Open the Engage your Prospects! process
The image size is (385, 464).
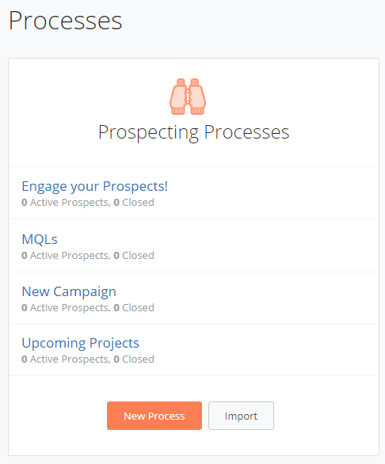[95, 186]
